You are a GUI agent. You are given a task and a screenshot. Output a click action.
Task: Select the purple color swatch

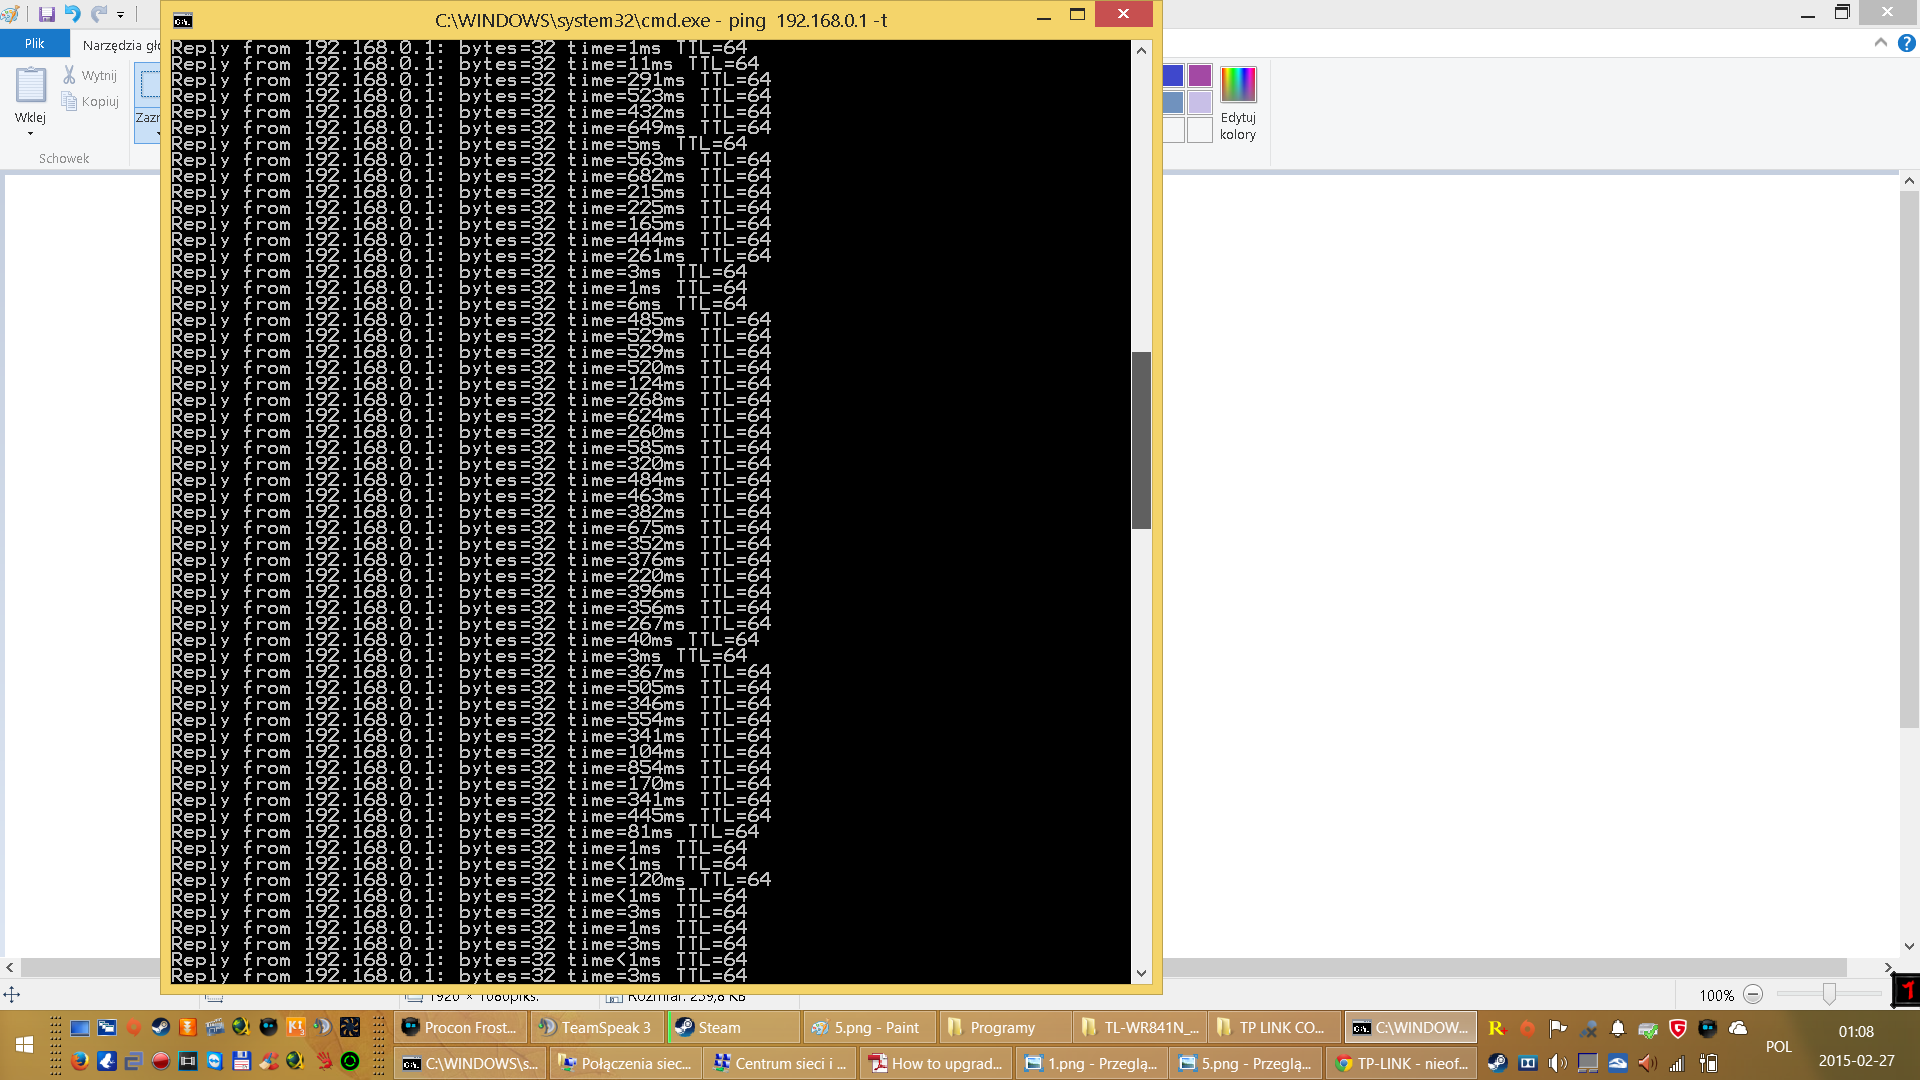tap(1200, 76)
